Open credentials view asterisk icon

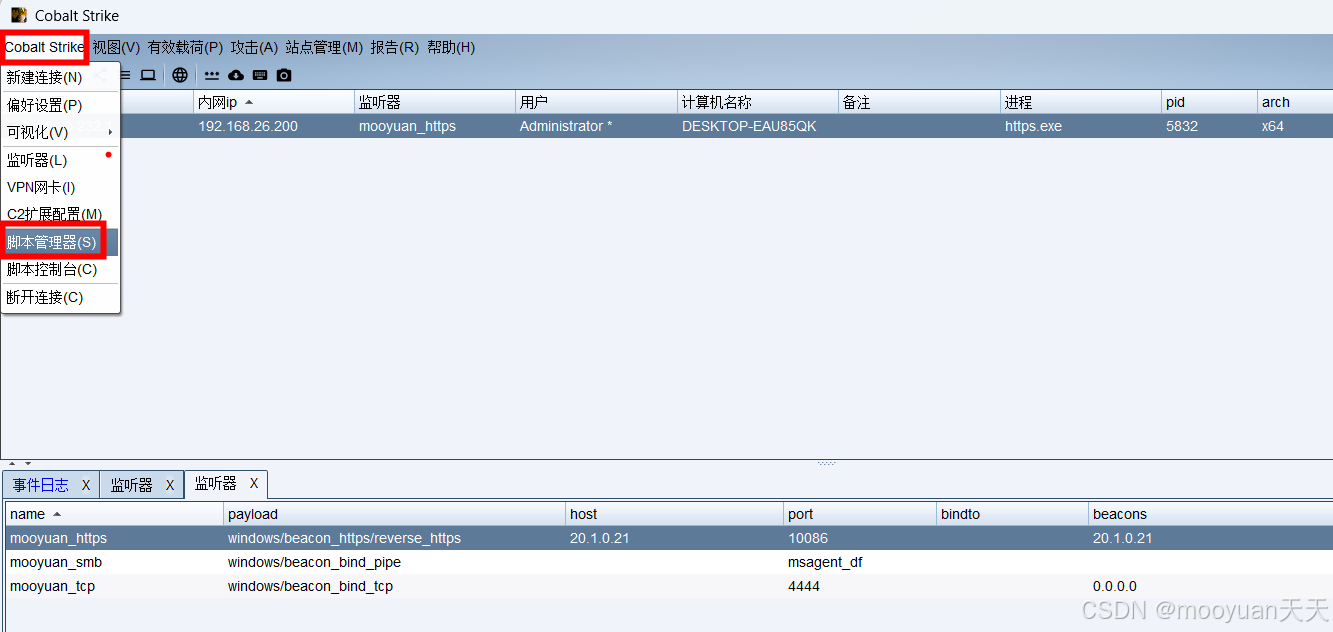click(212, 75)
